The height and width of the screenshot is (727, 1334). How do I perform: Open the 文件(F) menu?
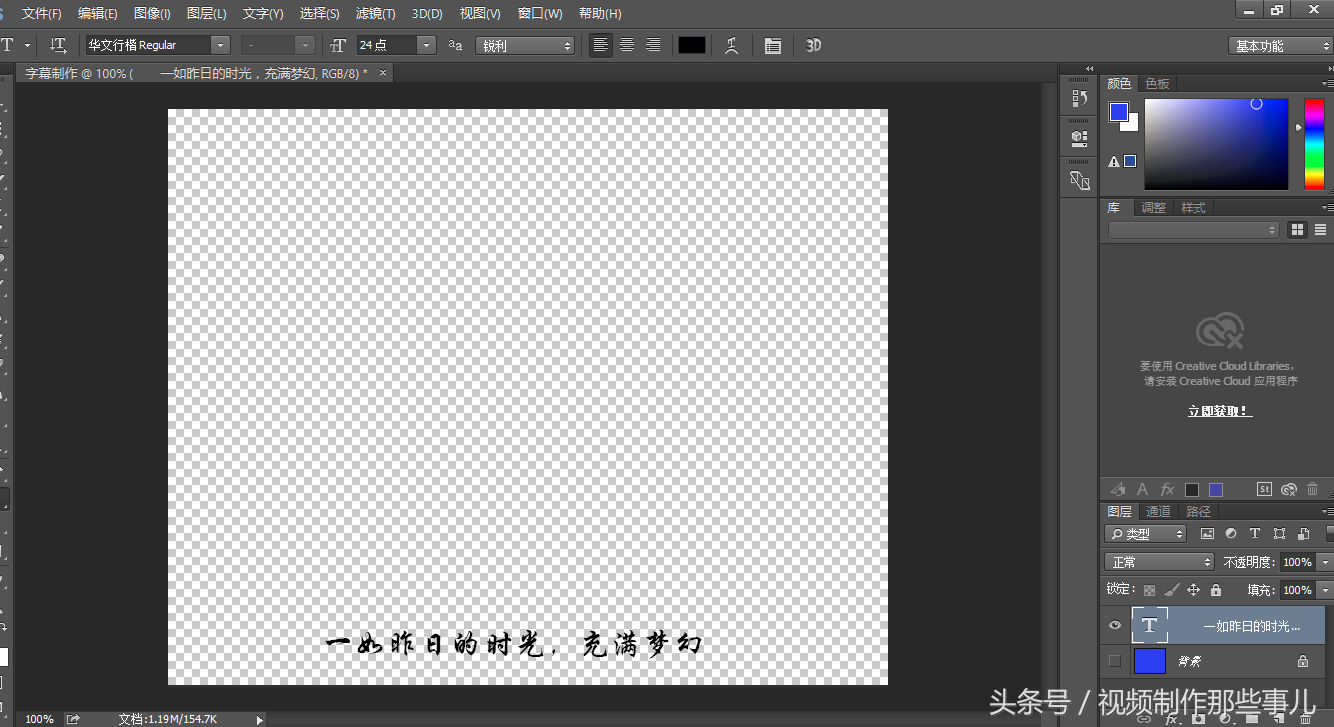41,14
